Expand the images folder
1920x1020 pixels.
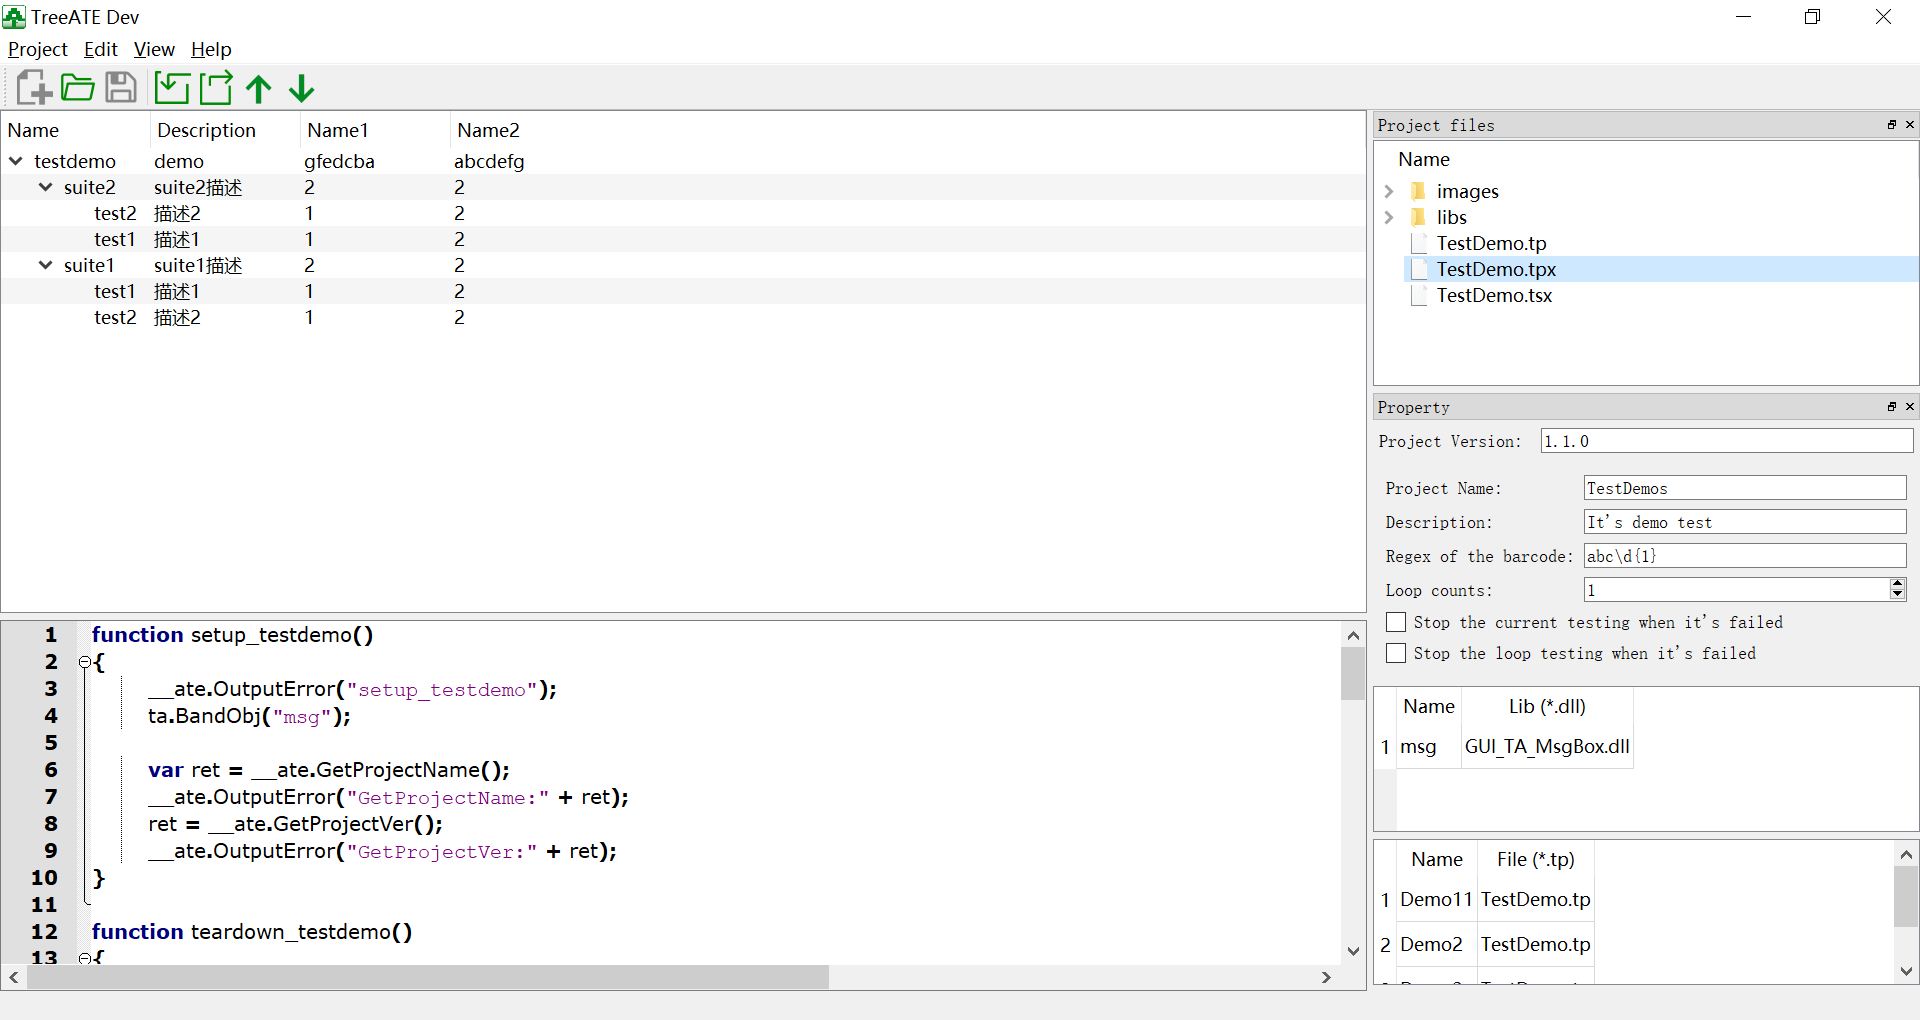[x=1389, y=191]
